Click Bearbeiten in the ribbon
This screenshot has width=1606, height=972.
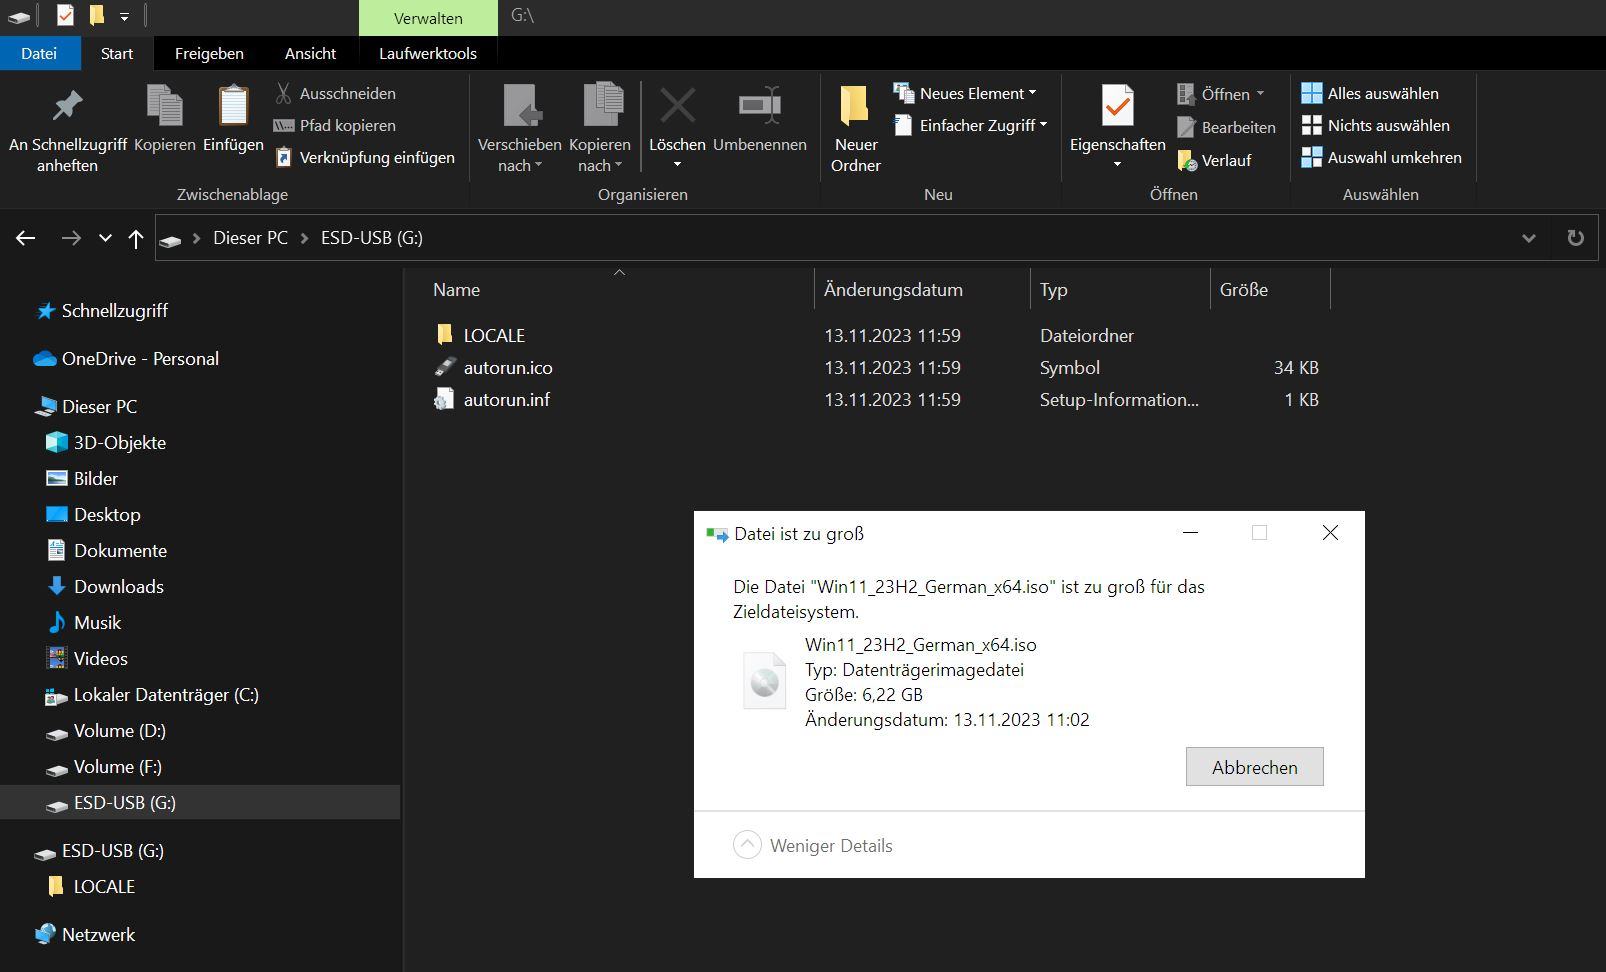pos(1226,127)
